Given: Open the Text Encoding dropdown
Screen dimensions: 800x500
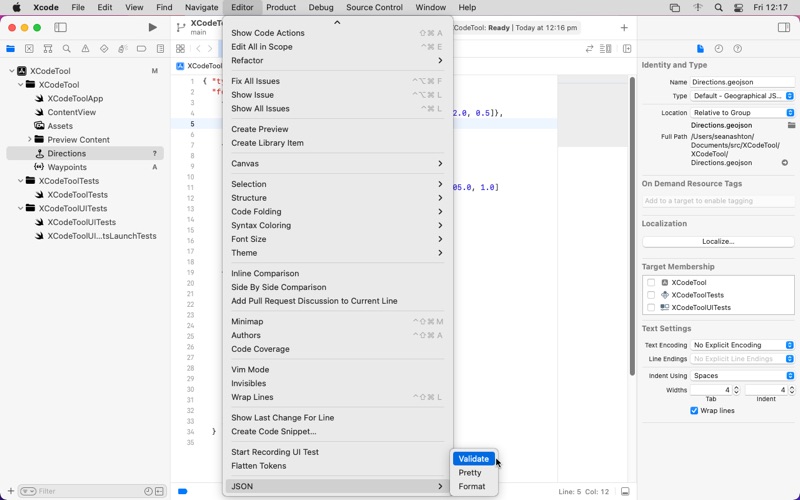Looking at the screenshot, I should tap(742, 345).
